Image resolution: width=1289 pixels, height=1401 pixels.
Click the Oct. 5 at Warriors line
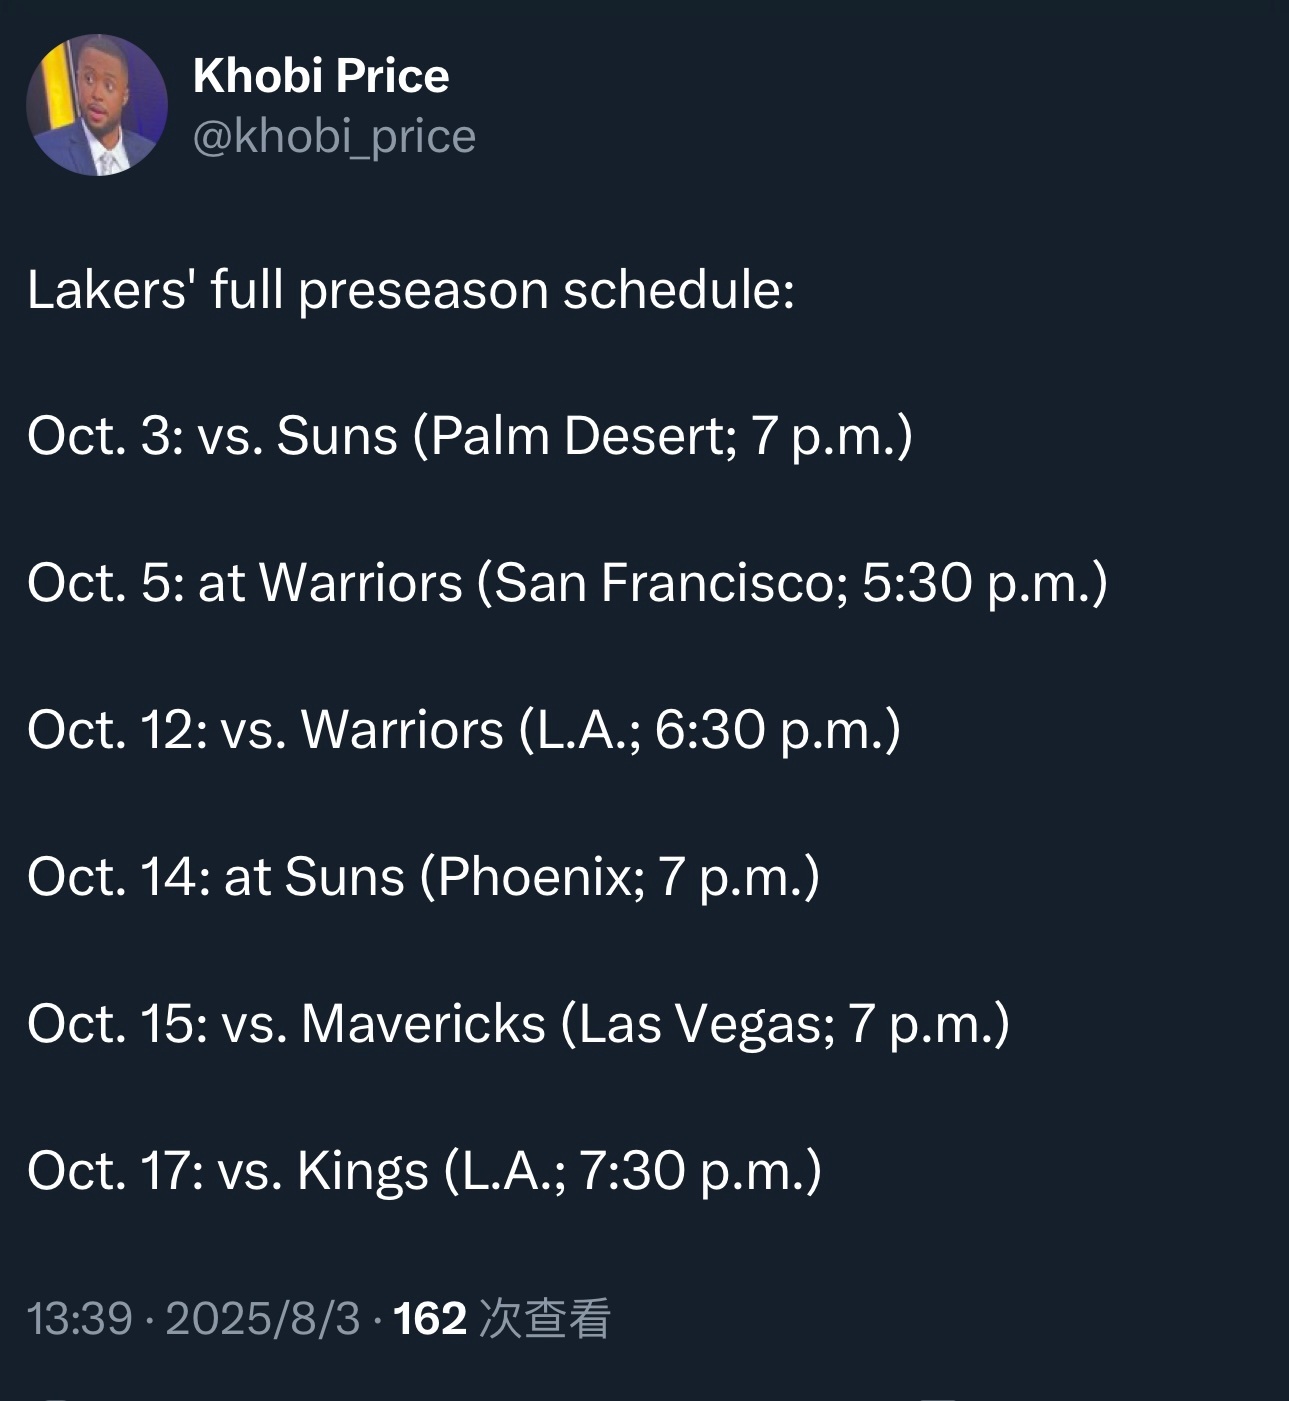click(x=568, y=583)
